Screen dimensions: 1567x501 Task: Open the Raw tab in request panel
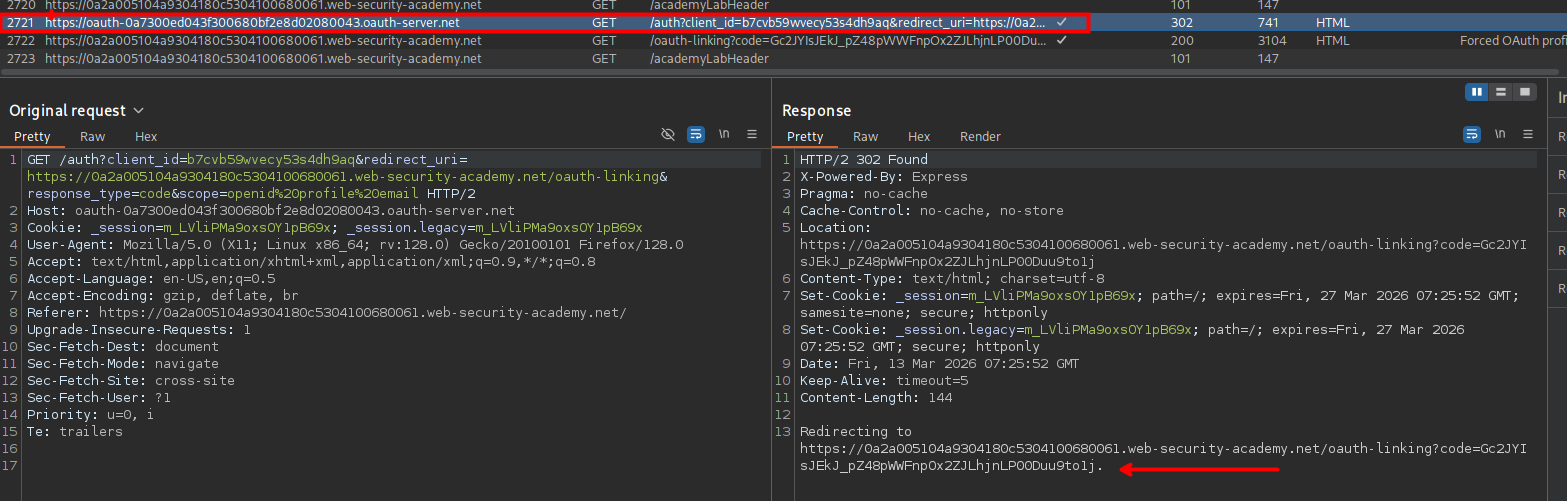93,137
